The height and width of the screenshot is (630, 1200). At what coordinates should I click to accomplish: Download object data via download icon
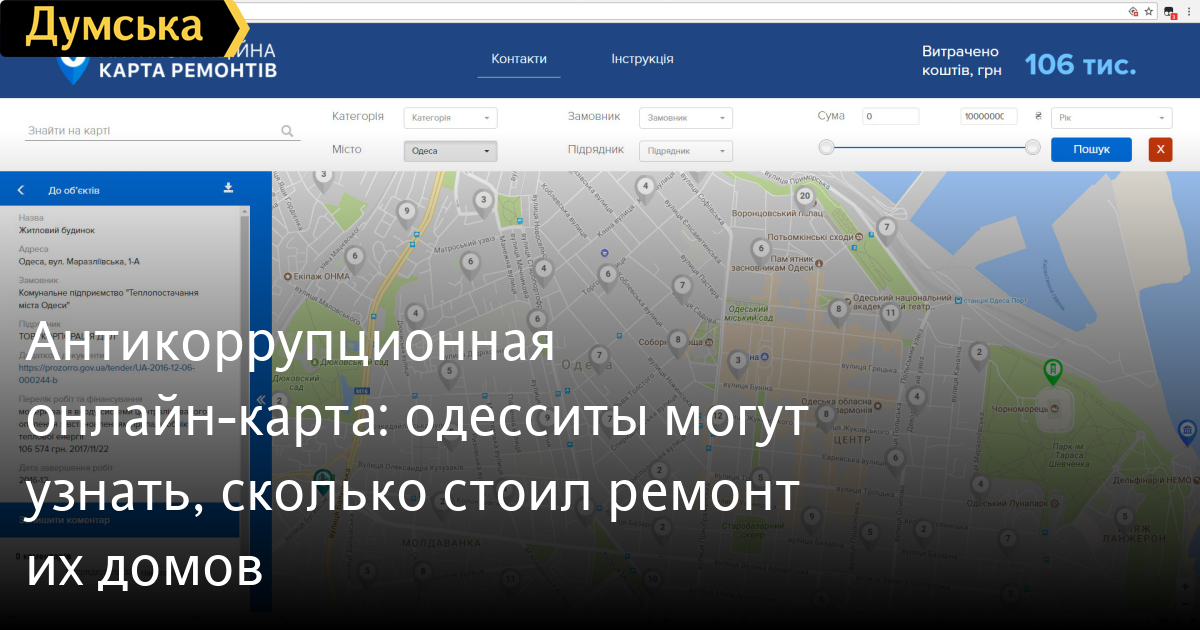pyautogui.click(x=228, y=188)
